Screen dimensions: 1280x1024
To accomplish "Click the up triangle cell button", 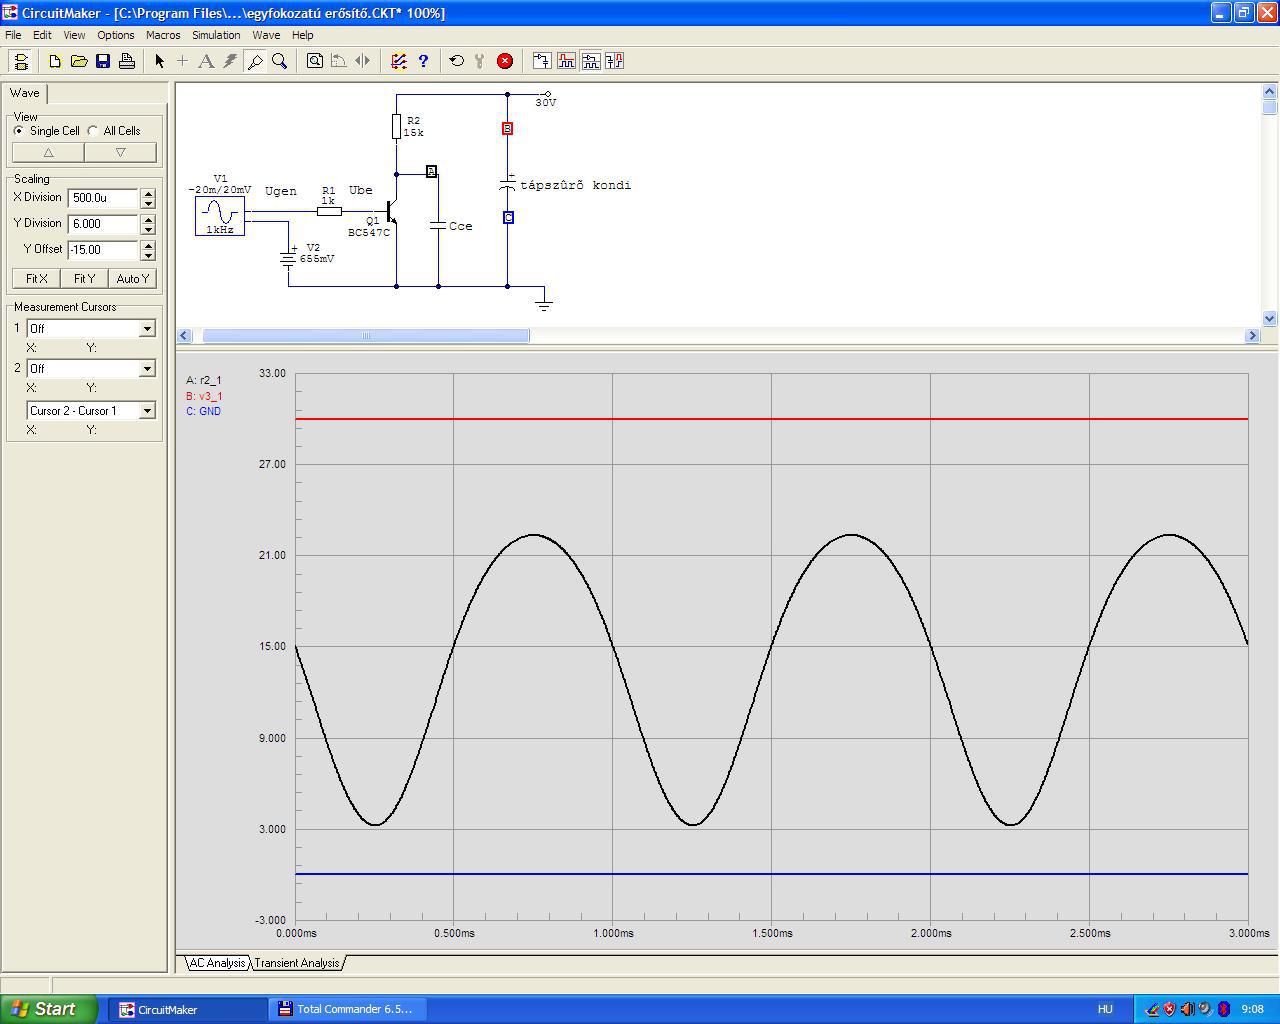I will (48, 152).
